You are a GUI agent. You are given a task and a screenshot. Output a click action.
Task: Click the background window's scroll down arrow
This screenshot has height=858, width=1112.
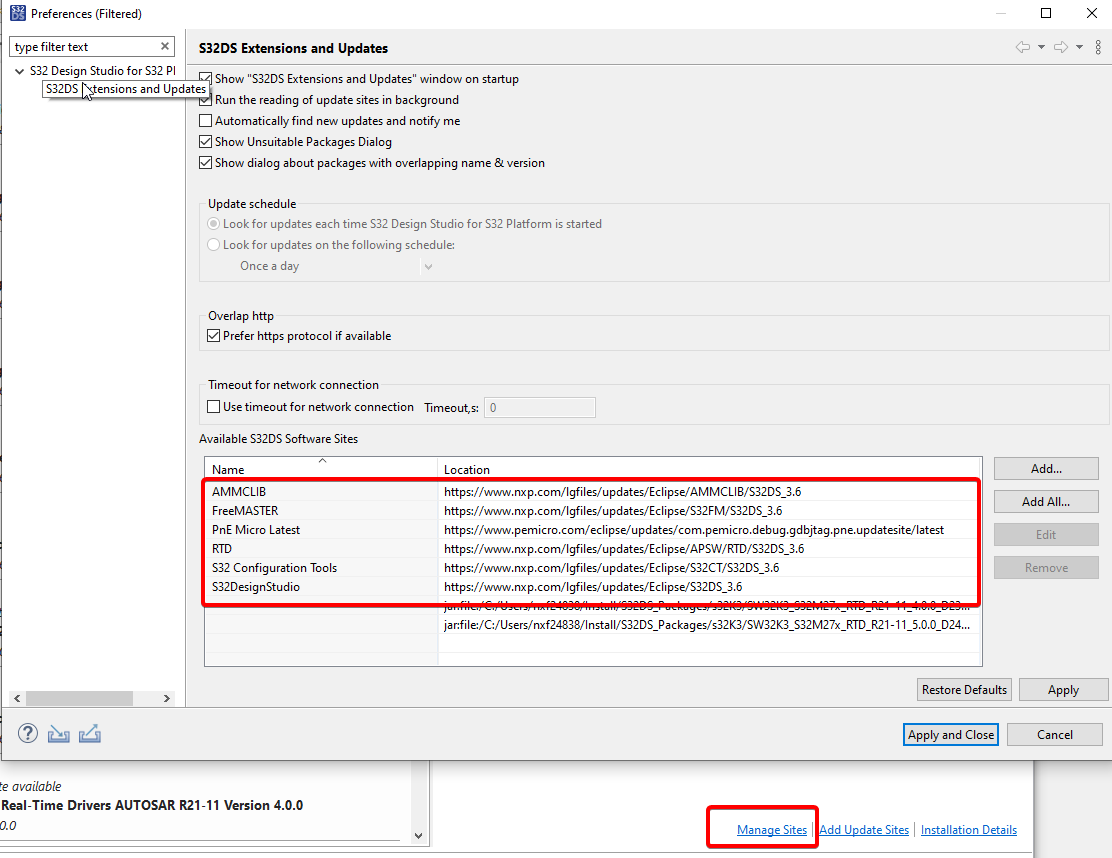pyautogui.click(x=418, y=836)
